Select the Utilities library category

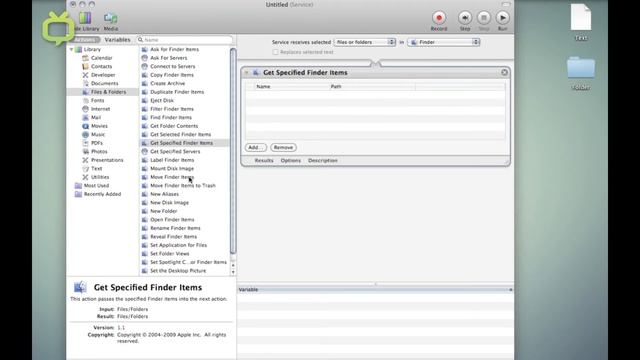click(x=100, y=177)
